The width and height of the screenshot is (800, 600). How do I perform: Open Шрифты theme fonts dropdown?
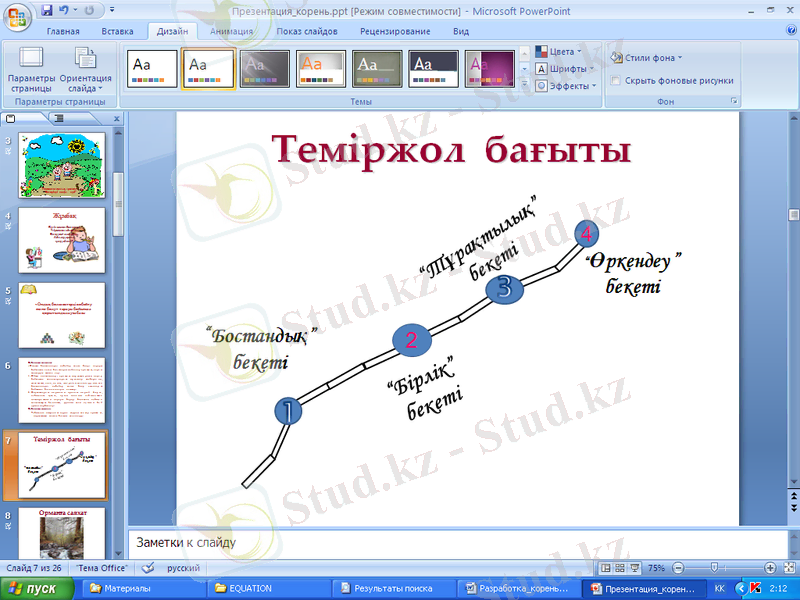point(563,69)
